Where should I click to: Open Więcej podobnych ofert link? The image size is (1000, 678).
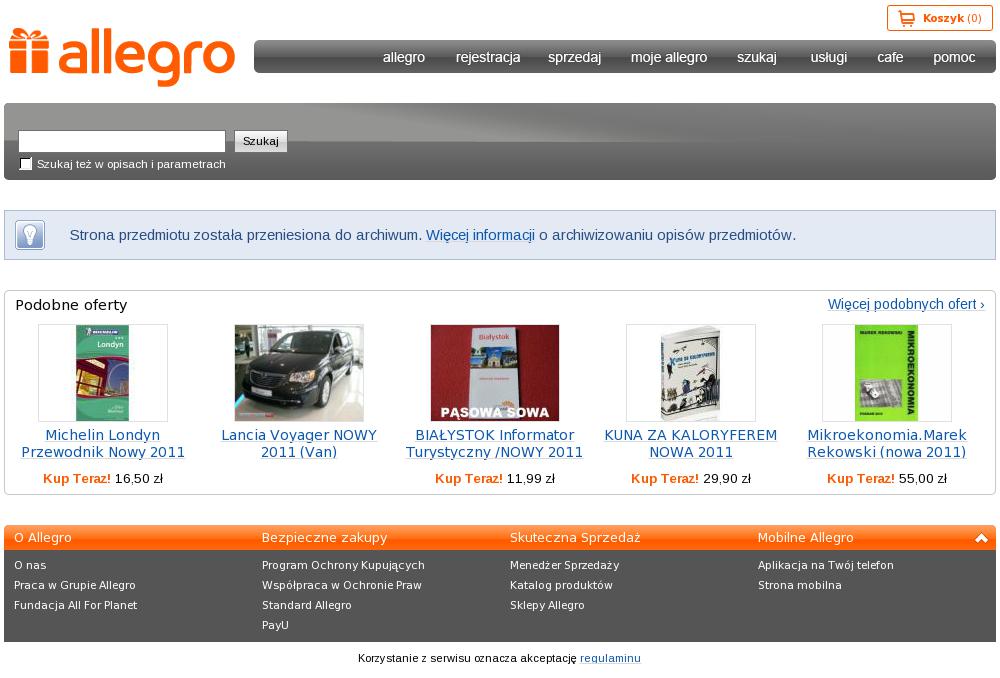click(x=906, y=304)
